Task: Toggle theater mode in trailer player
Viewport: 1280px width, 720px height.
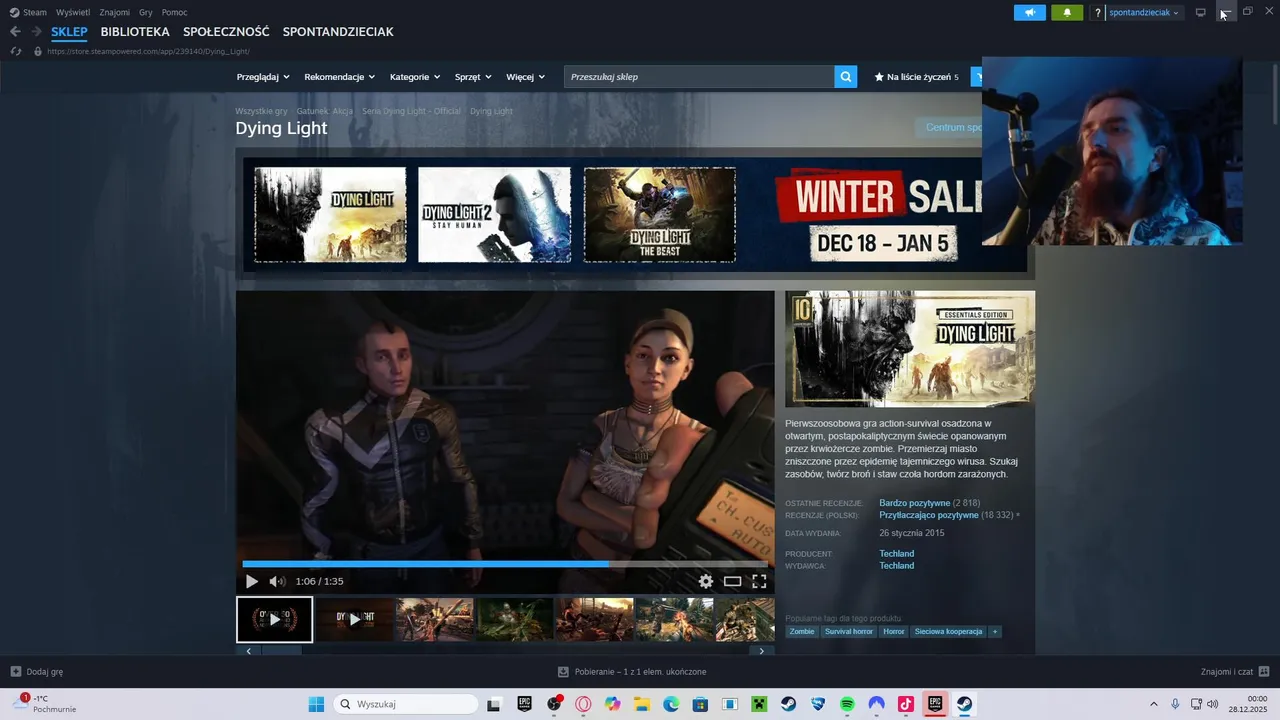Action: coord(733,581)
